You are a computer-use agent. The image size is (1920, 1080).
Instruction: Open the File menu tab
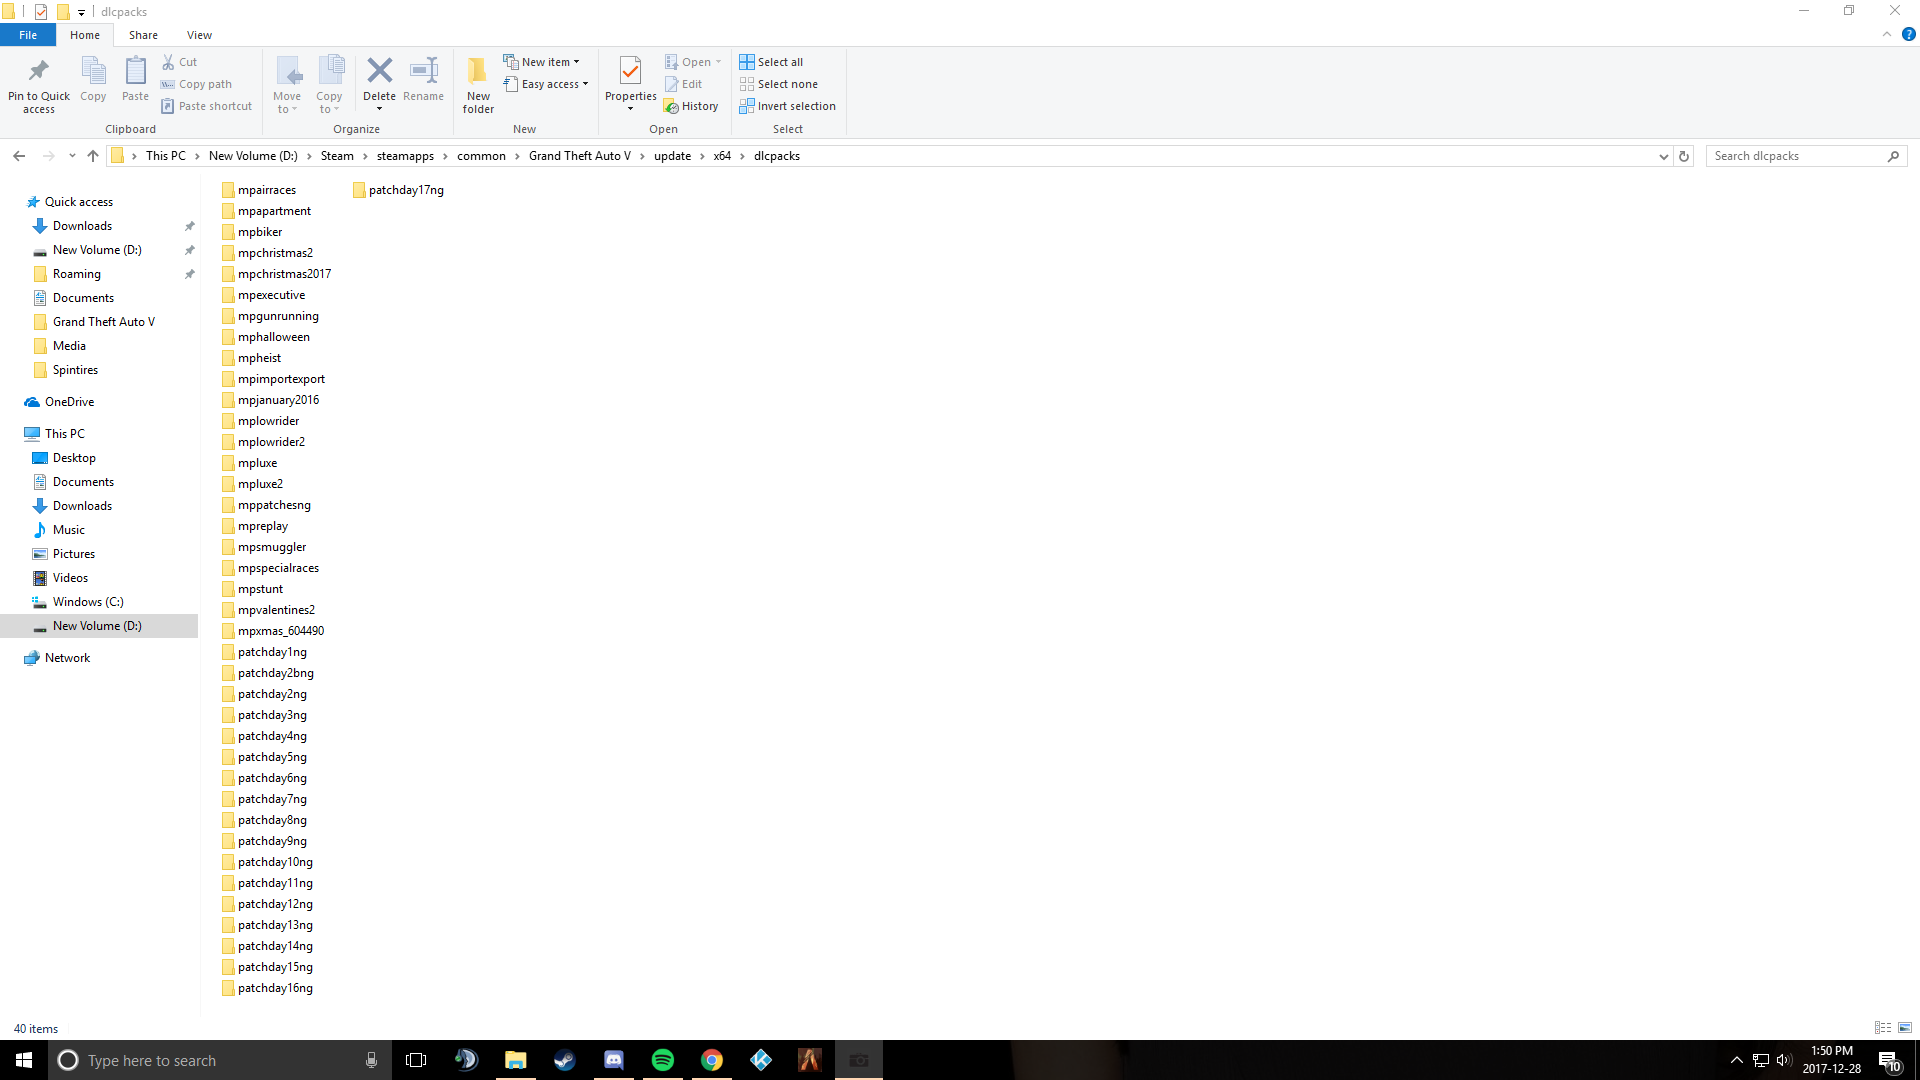click(28, 35)
